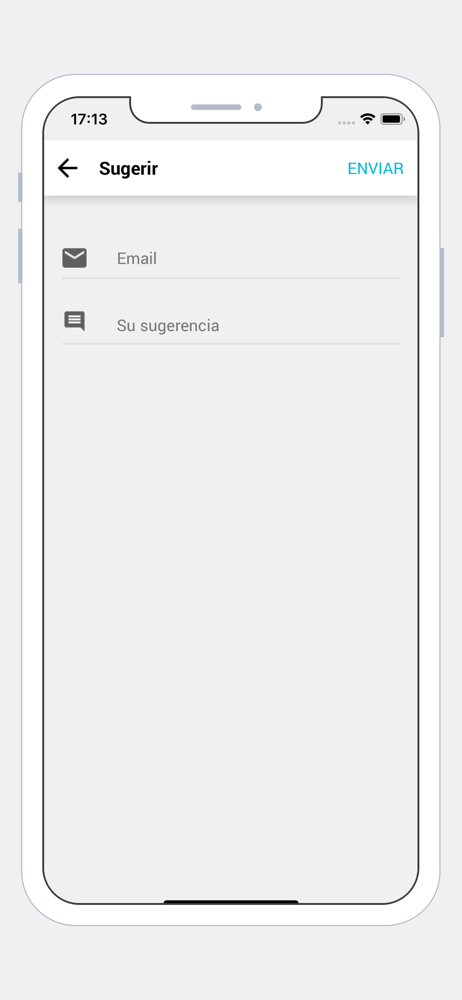Image resolution: width=462 pixels, height=1000 pixels.
Task: Click the phone's right side power button
Action: tap(442, 292)
